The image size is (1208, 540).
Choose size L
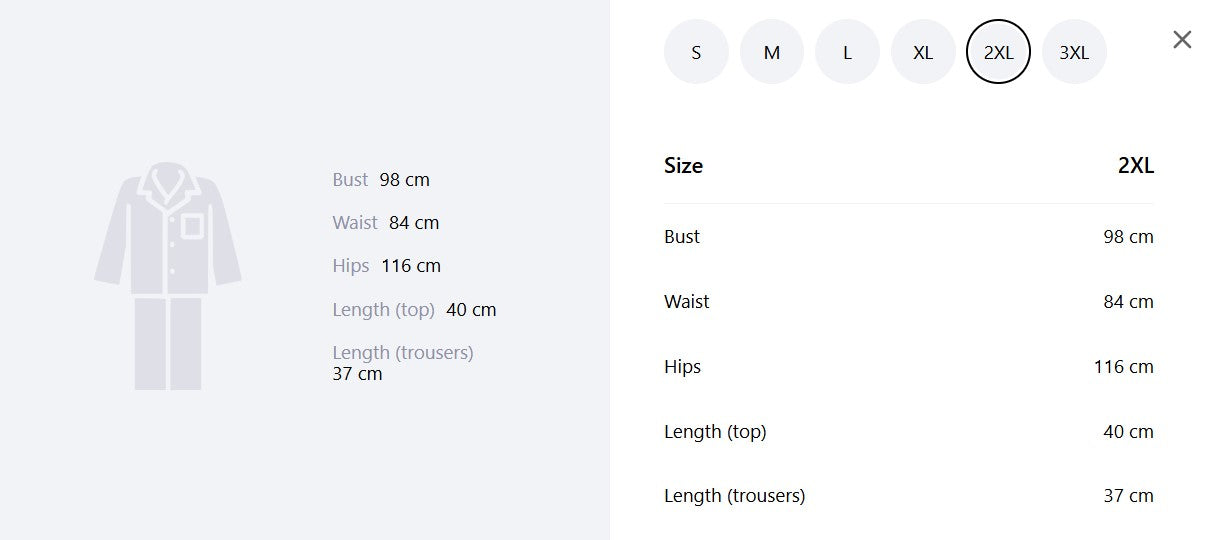(x=847, y=52)
